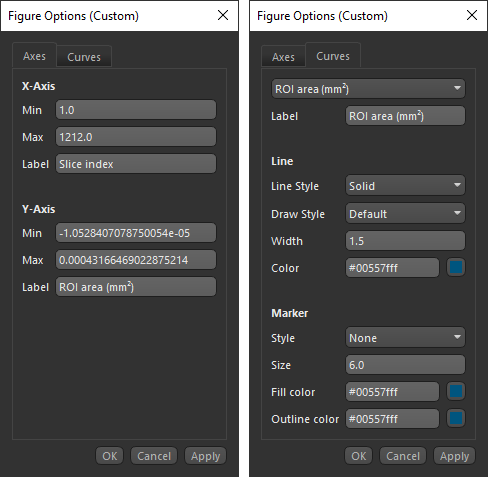Open the Draw Style dropdown
488x477 pixels.
click(x=405, y=214)
